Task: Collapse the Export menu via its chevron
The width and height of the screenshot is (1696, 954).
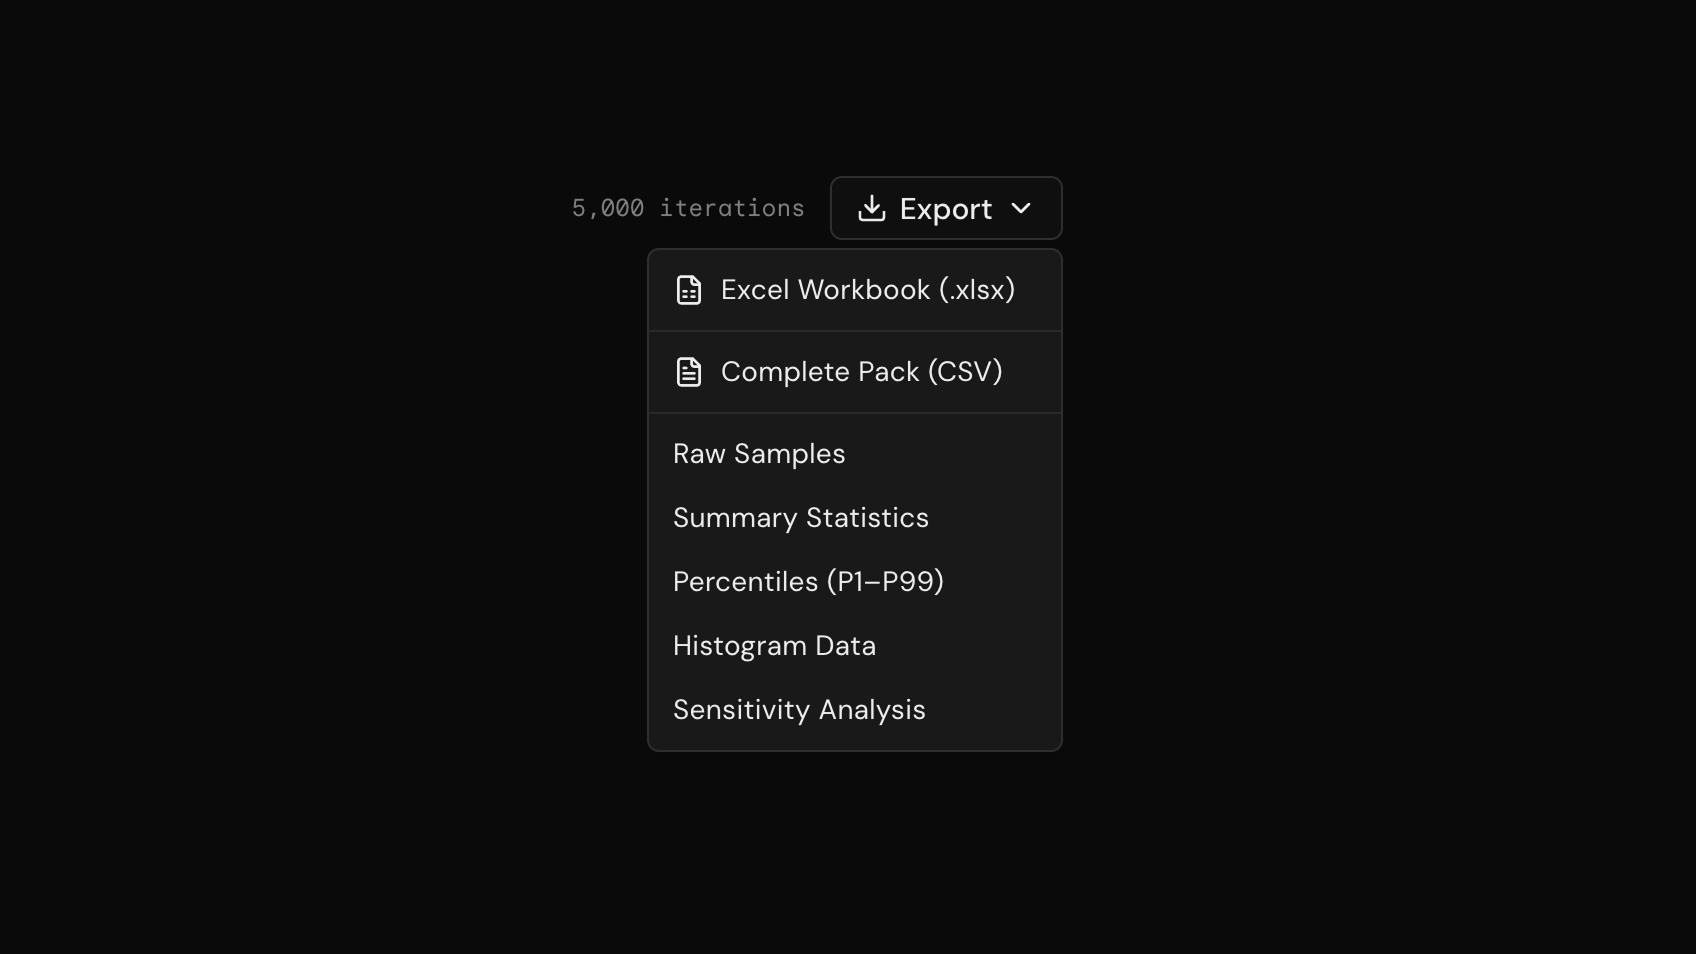Action: tap(1022, 209)
